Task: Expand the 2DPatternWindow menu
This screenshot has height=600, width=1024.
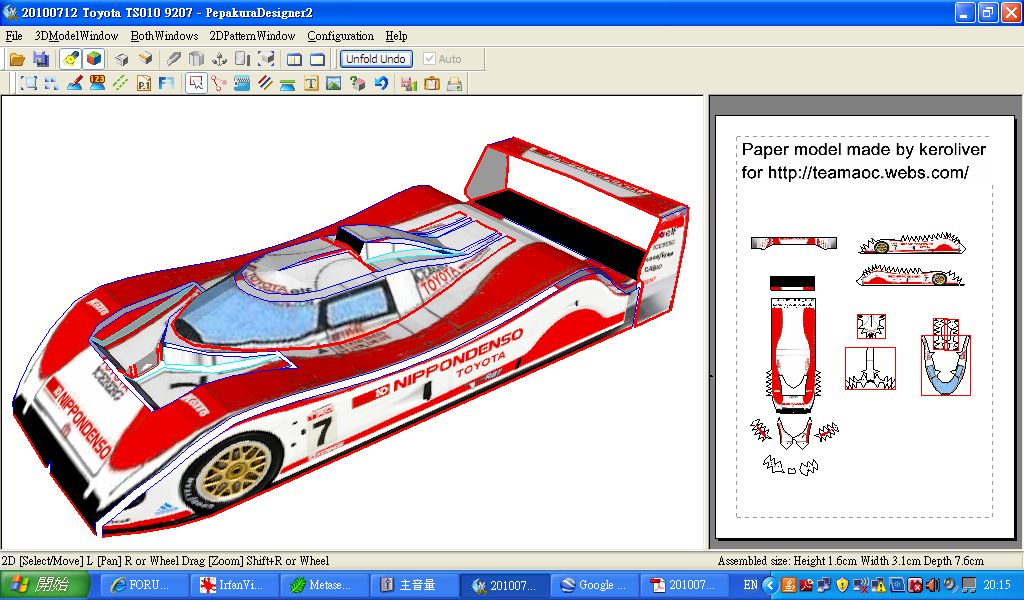Action: pyautogui.click(x=252, y=36)
